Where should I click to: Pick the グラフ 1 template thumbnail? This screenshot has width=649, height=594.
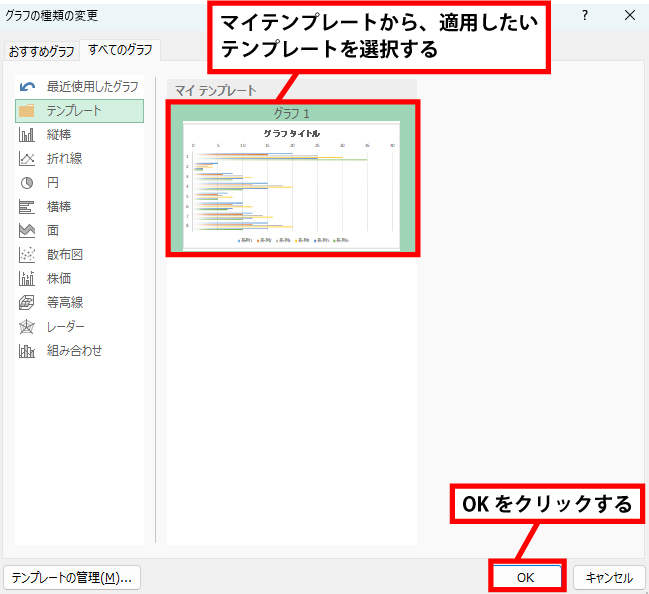(x=291, y=185)
